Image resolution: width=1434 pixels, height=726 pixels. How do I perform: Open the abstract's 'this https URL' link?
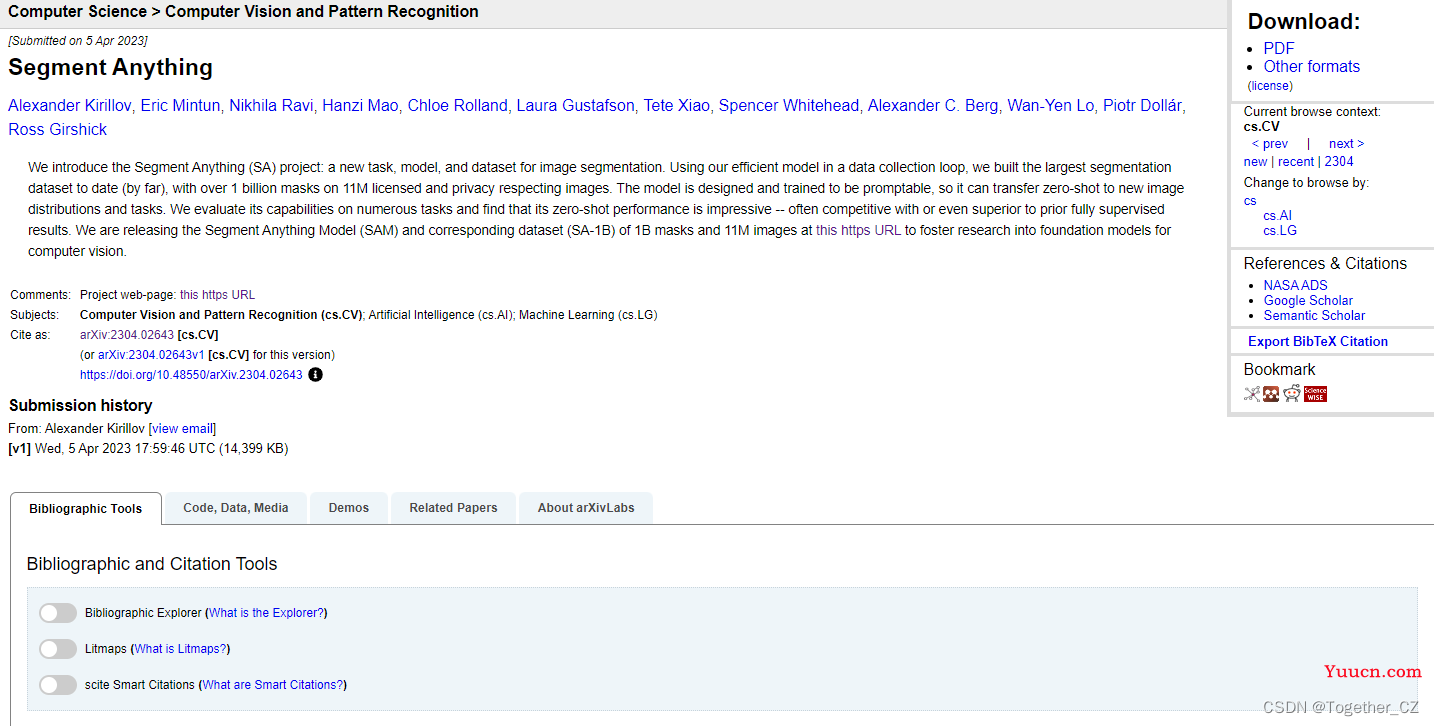(858, 231)
